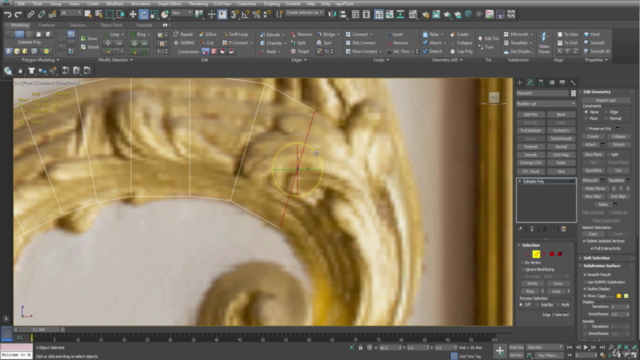Open the Hierarchy command panel tab
The image size is (640, 360).
click(541, 82)
